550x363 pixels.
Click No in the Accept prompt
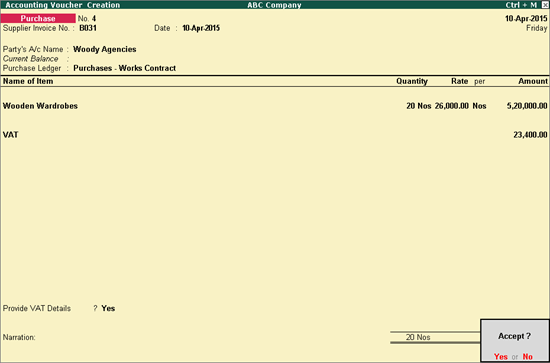528,356
